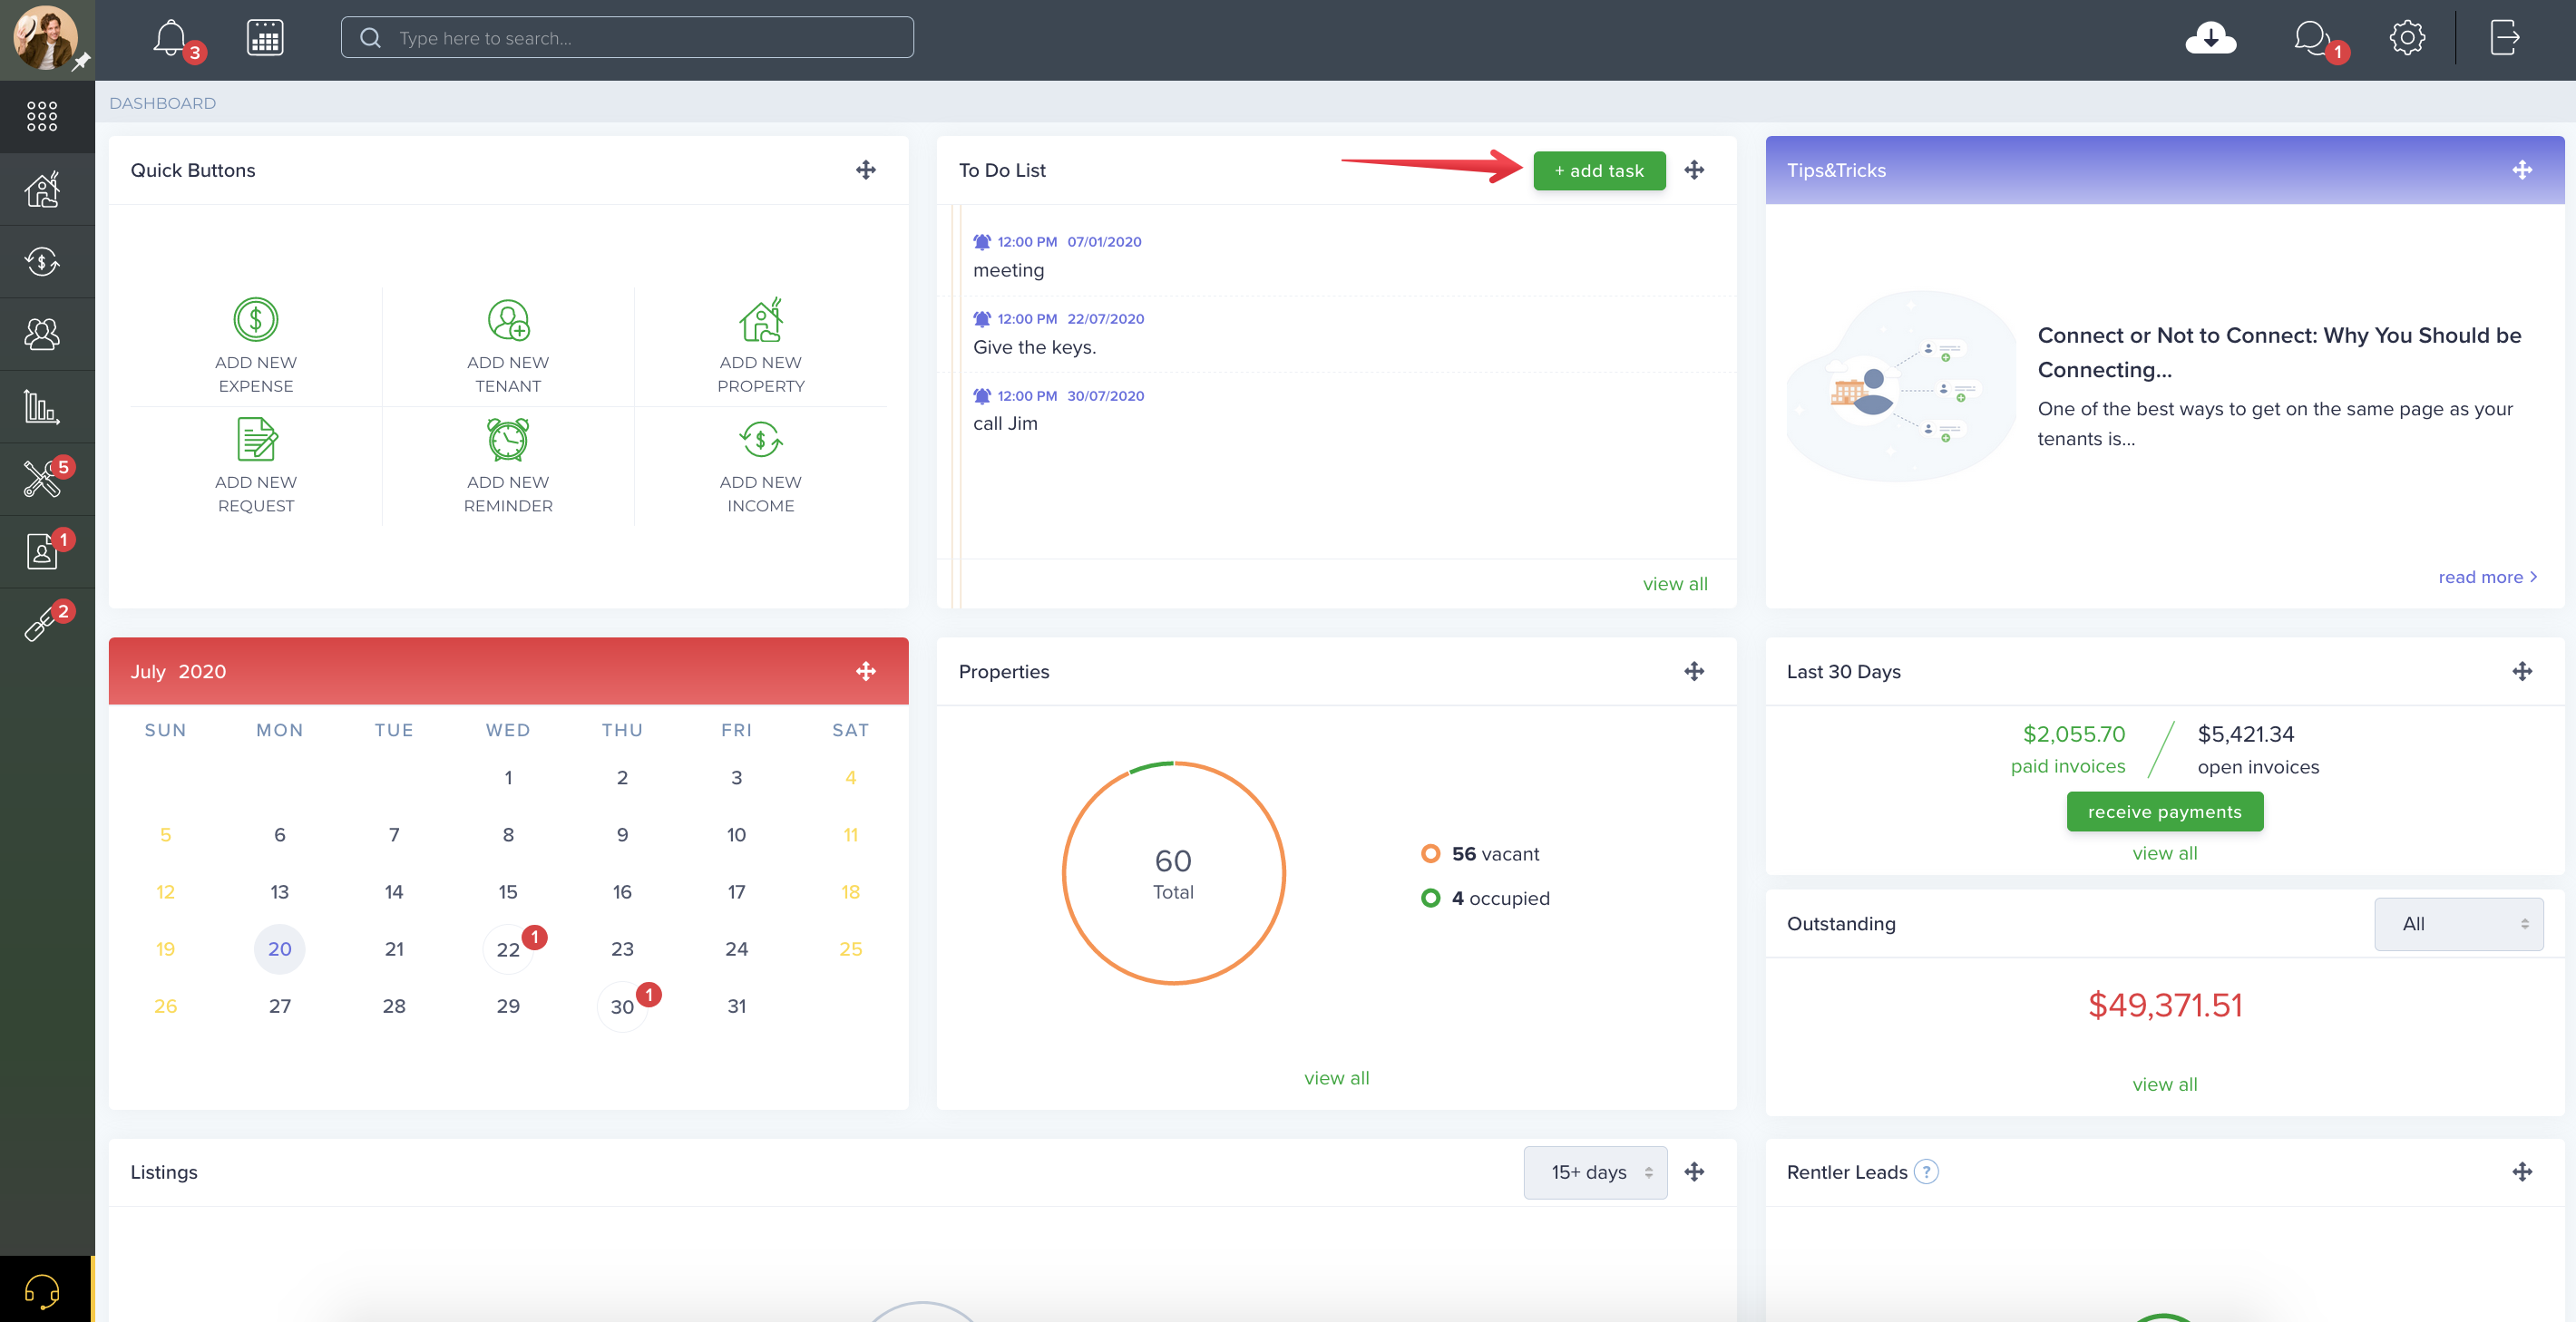Click the Rentler Leads help question mark
The width and height of the screenshot is (2576, 1322).
[1926, 1172]
